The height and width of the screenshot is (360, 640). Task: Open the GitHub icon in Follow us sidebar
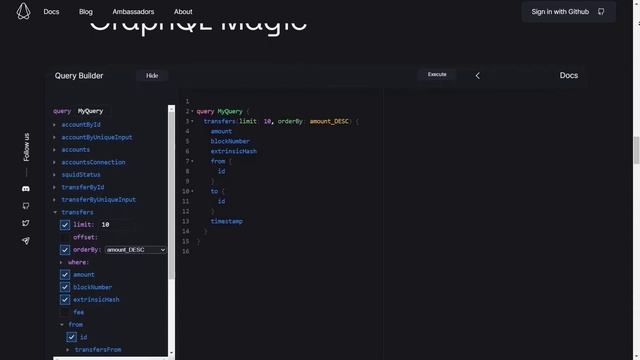pyautogui.click(x=26, y=206)
